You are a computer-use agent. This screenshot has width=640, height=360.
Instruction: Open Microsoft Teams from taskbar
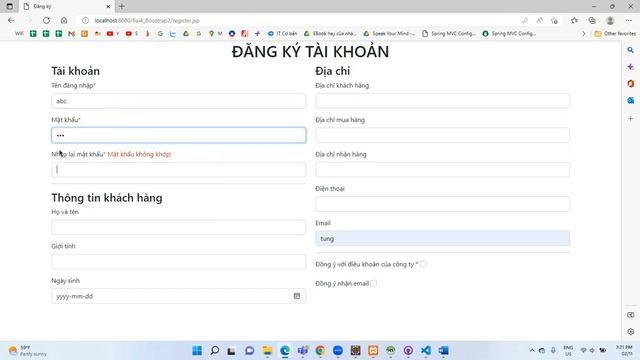(302, 351)
